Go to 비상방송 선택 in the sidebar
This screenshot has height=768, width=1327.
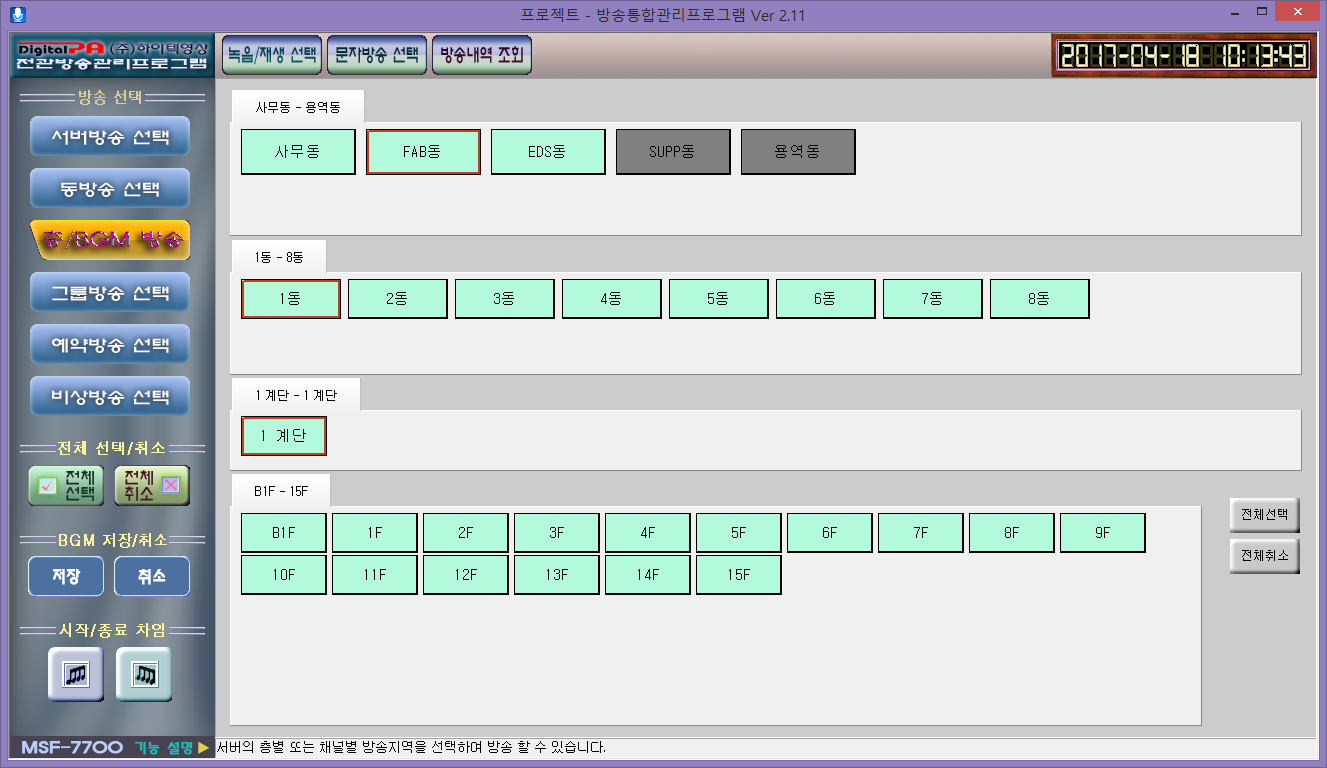tap(110, 397)
